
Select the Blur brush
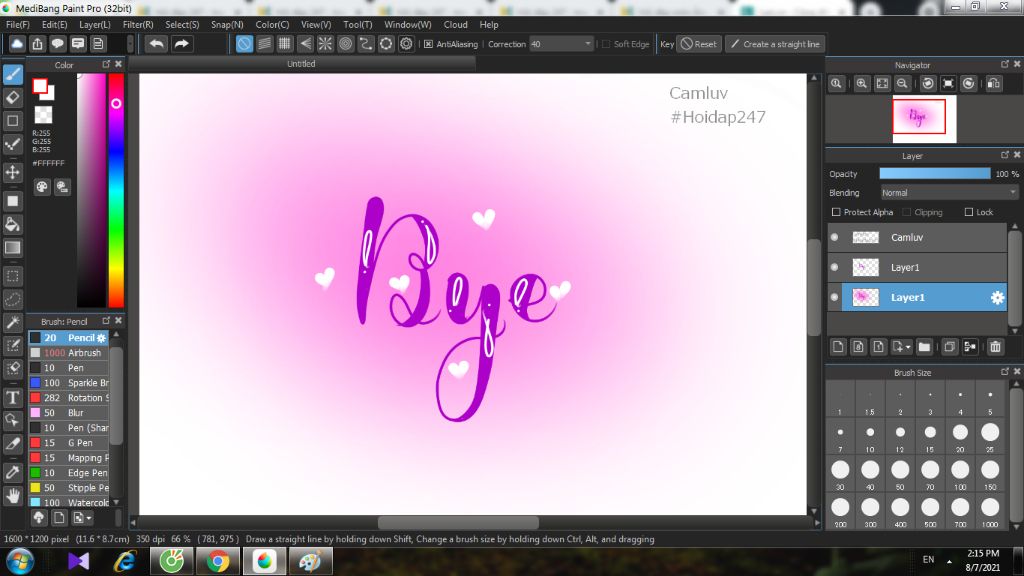[69, 413]
